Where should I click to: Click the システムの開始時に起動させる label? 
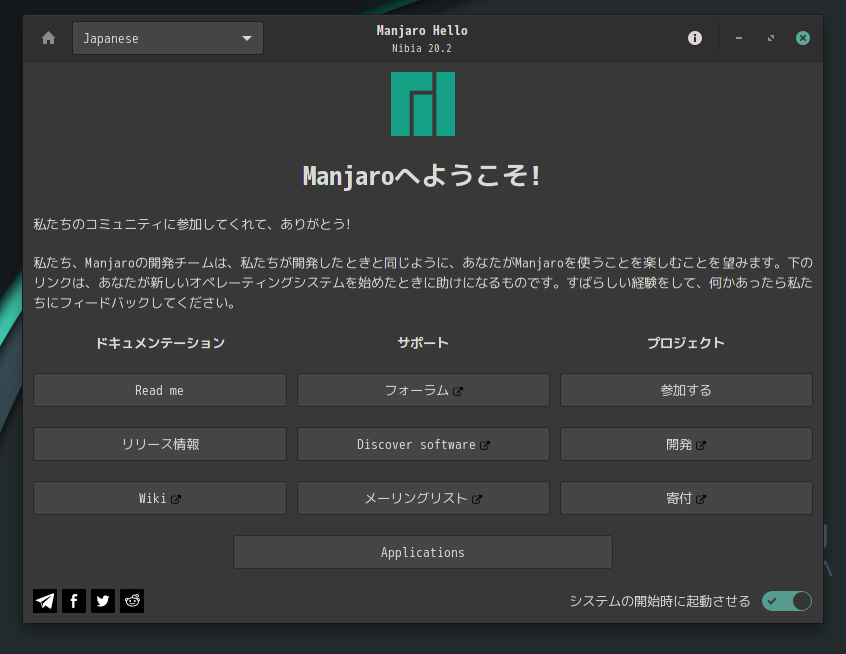660,601
